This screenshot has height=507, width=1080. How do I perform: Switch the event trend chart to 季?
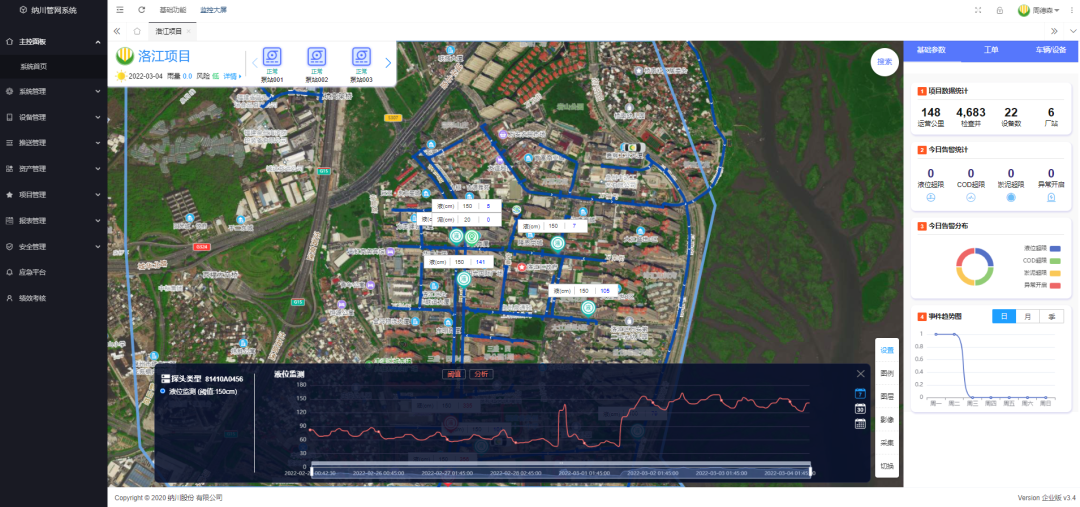click(1051, 316)
